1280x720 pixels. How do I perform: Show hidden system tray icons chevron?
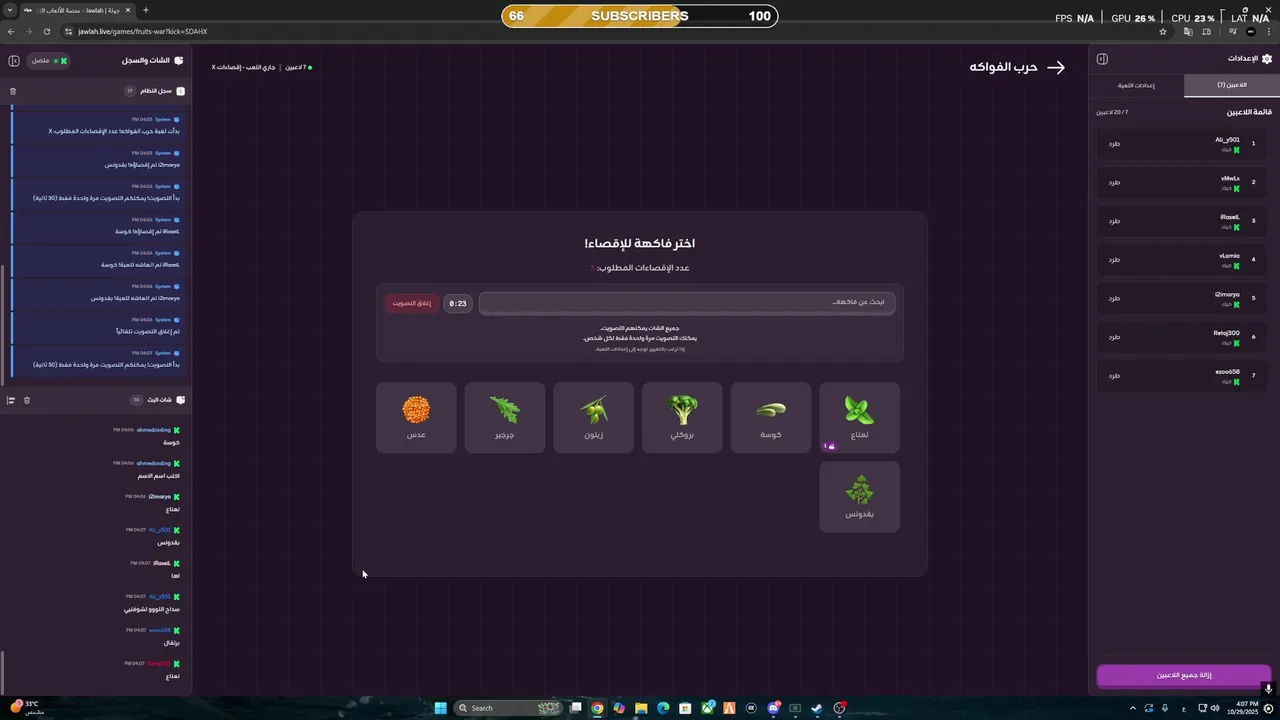[1133, 708]
